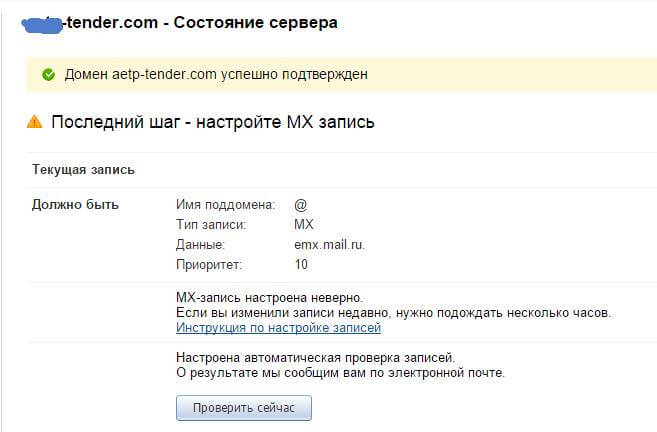Click the "MX" record type value

point(304,225)
